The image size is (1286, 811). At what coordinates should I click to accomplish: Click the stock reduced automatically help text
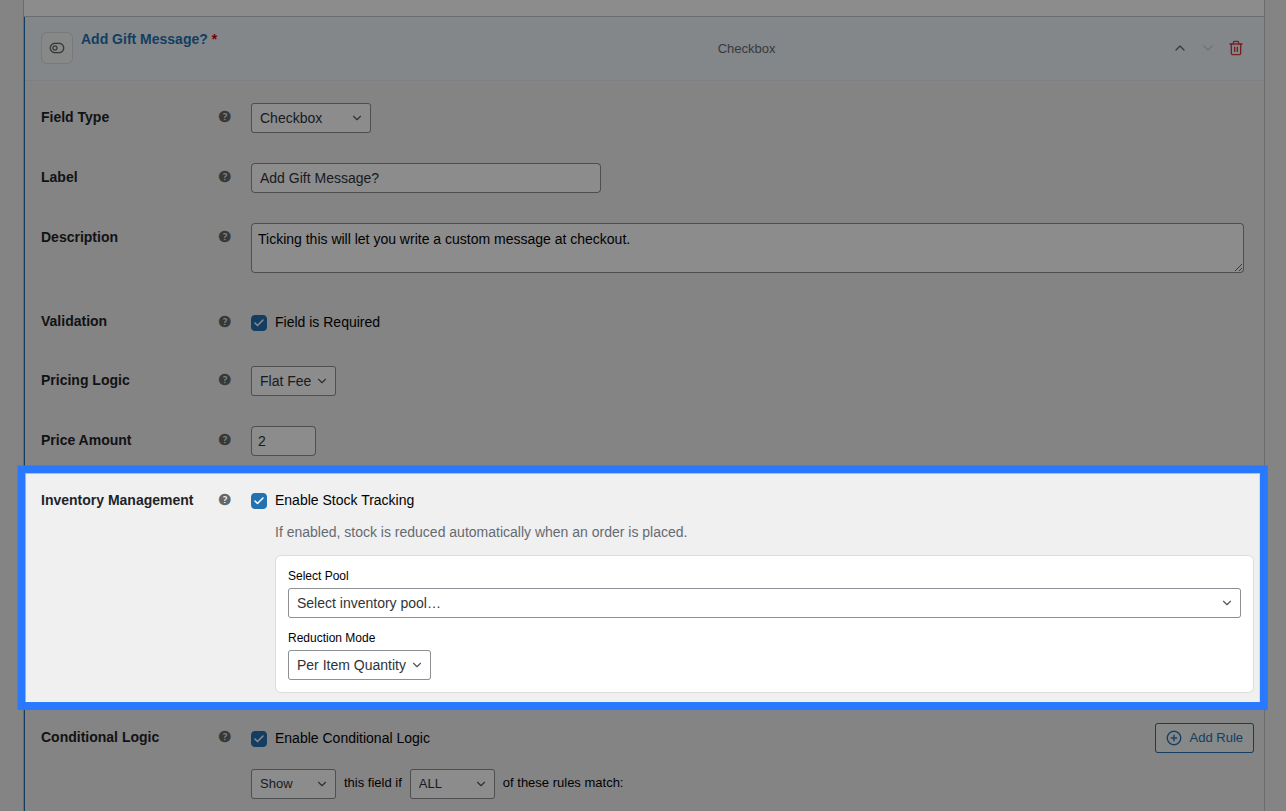(x=481, y=532)
